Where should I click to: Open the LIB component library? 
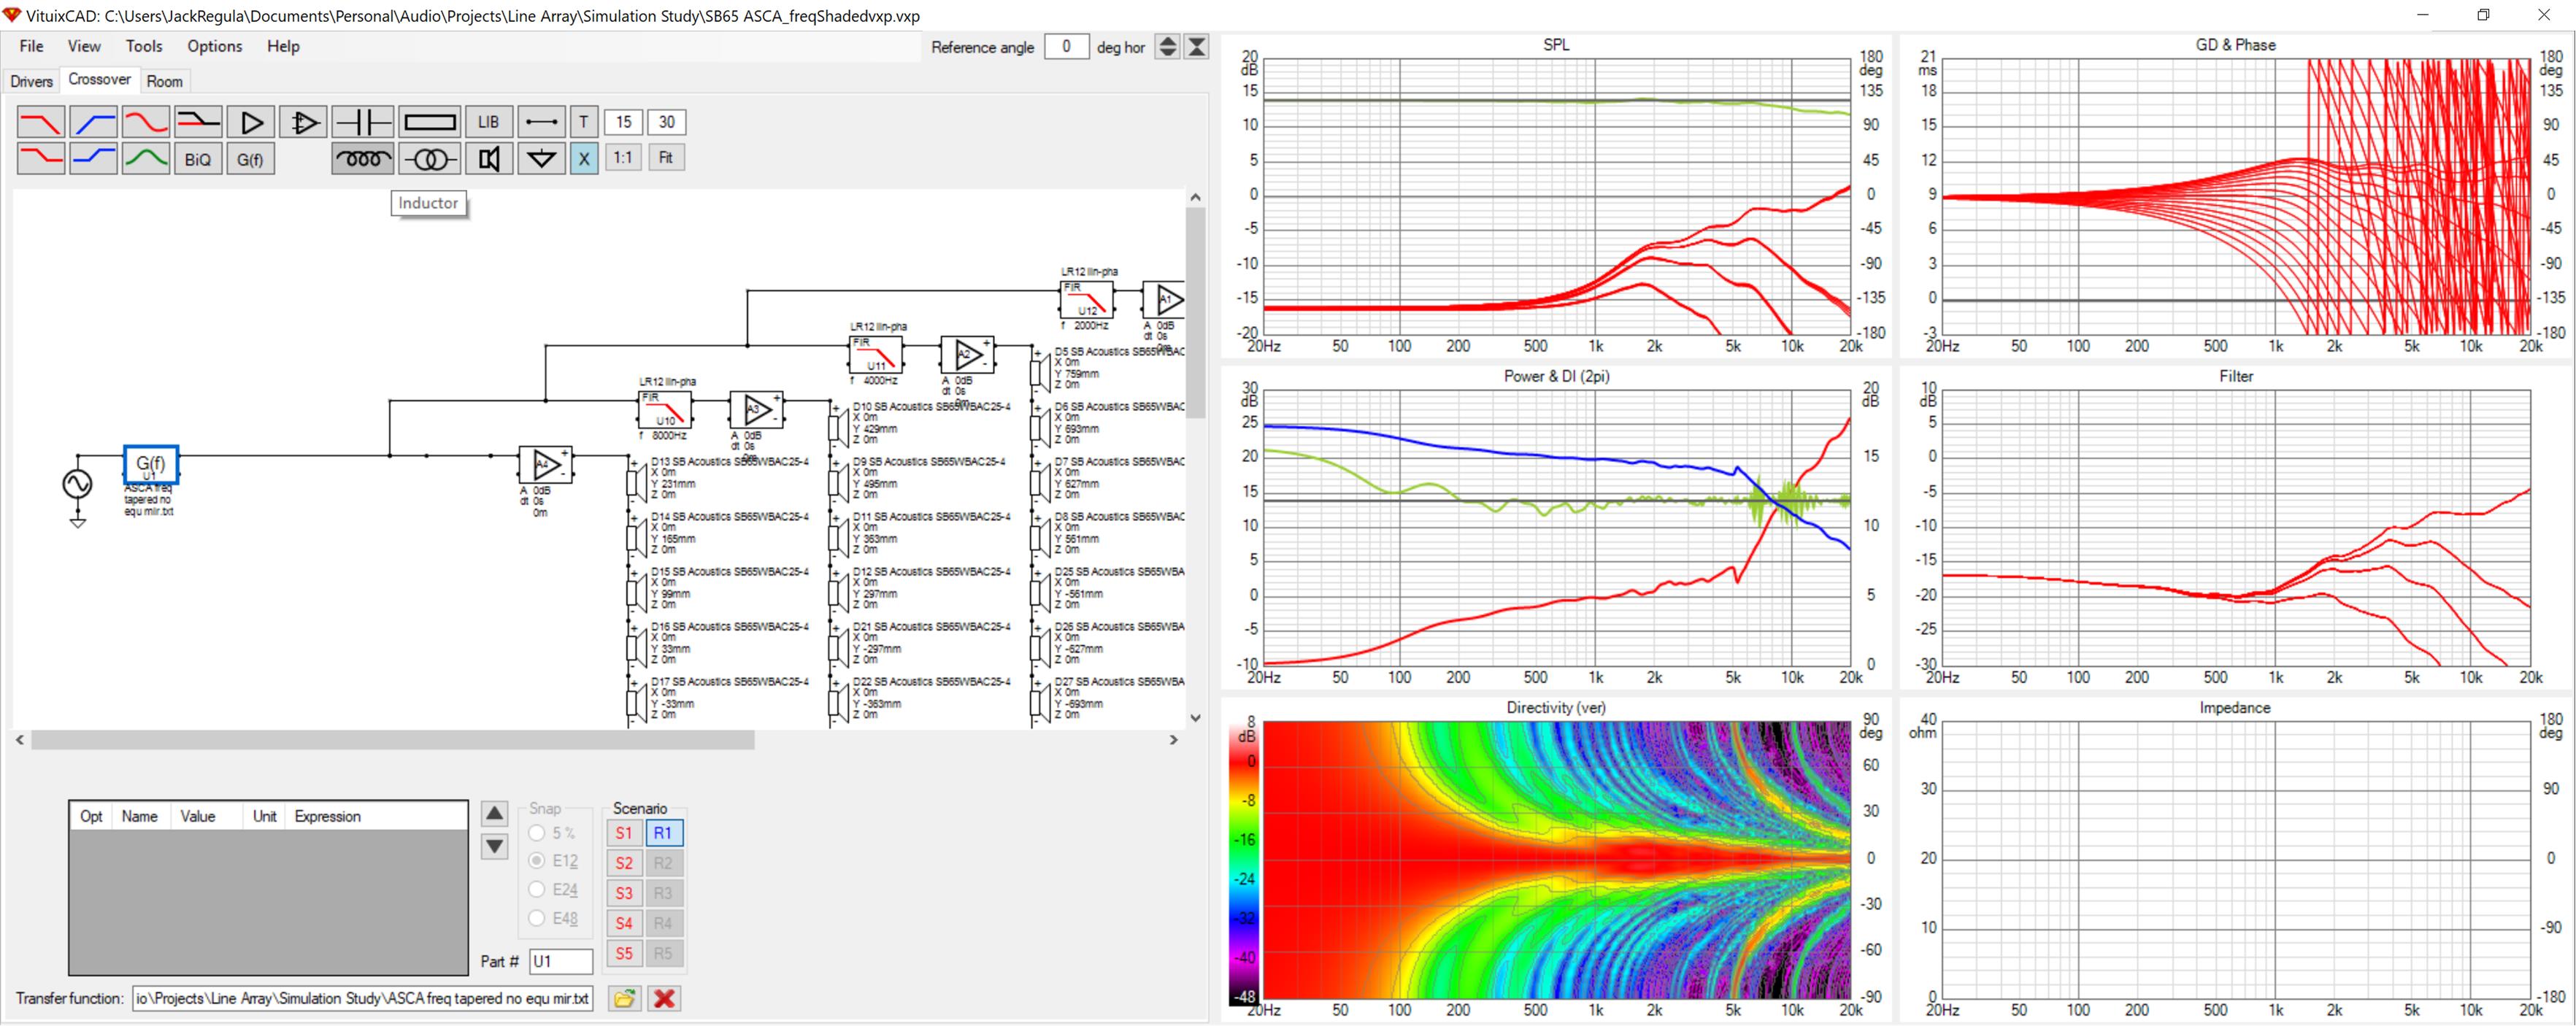489,122
